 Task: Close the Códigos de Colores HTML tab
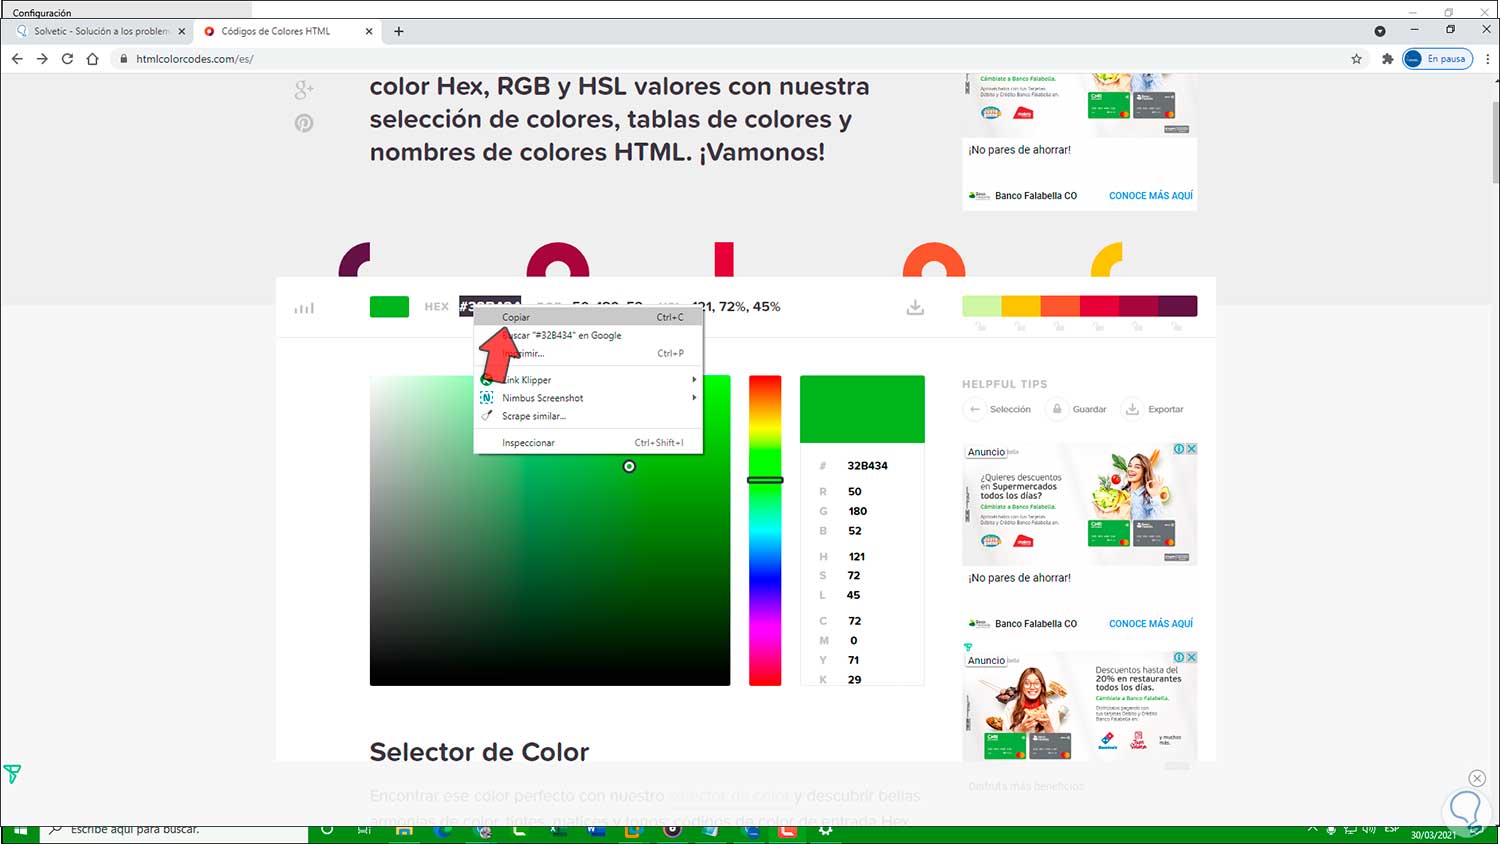[x=369, y=31]
